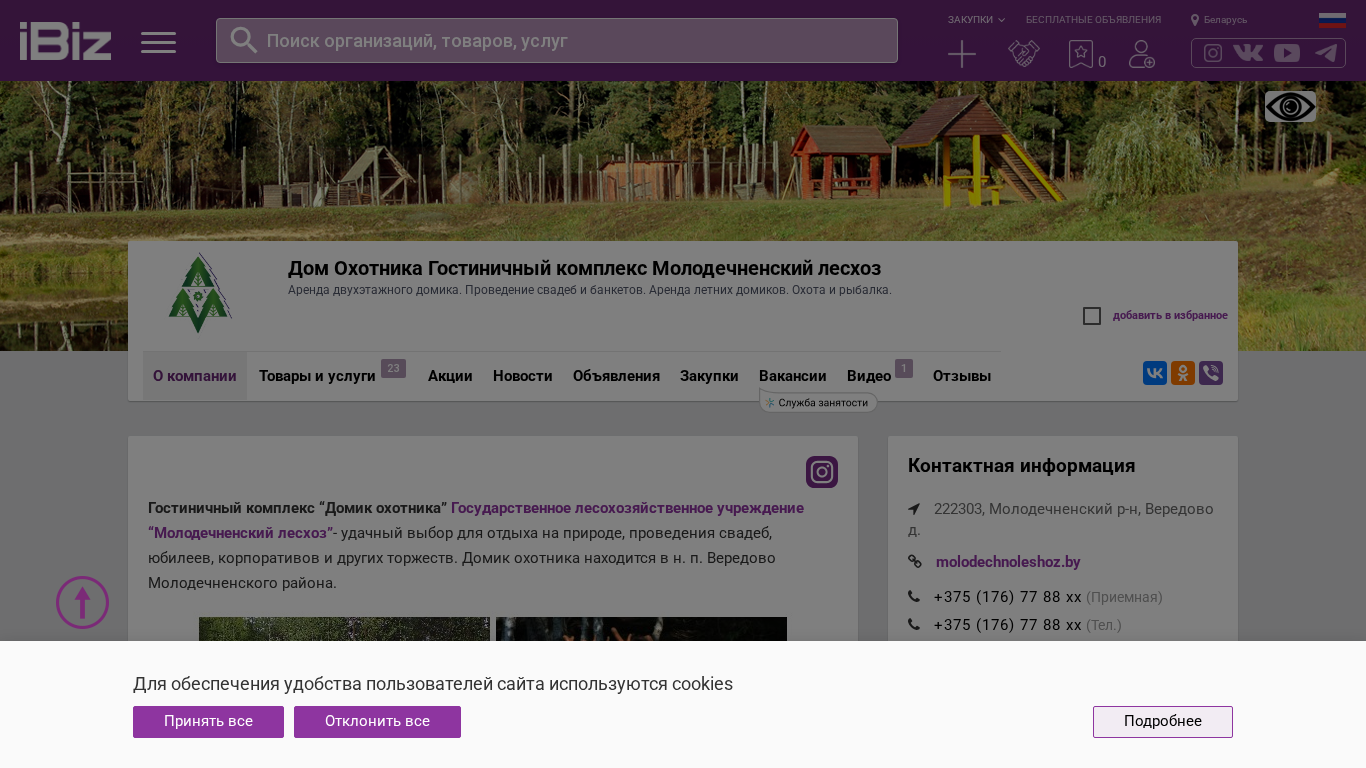
Task: Toggle accessibility eye view mode
Action: pyautogui.click(x=1290, y=107)
